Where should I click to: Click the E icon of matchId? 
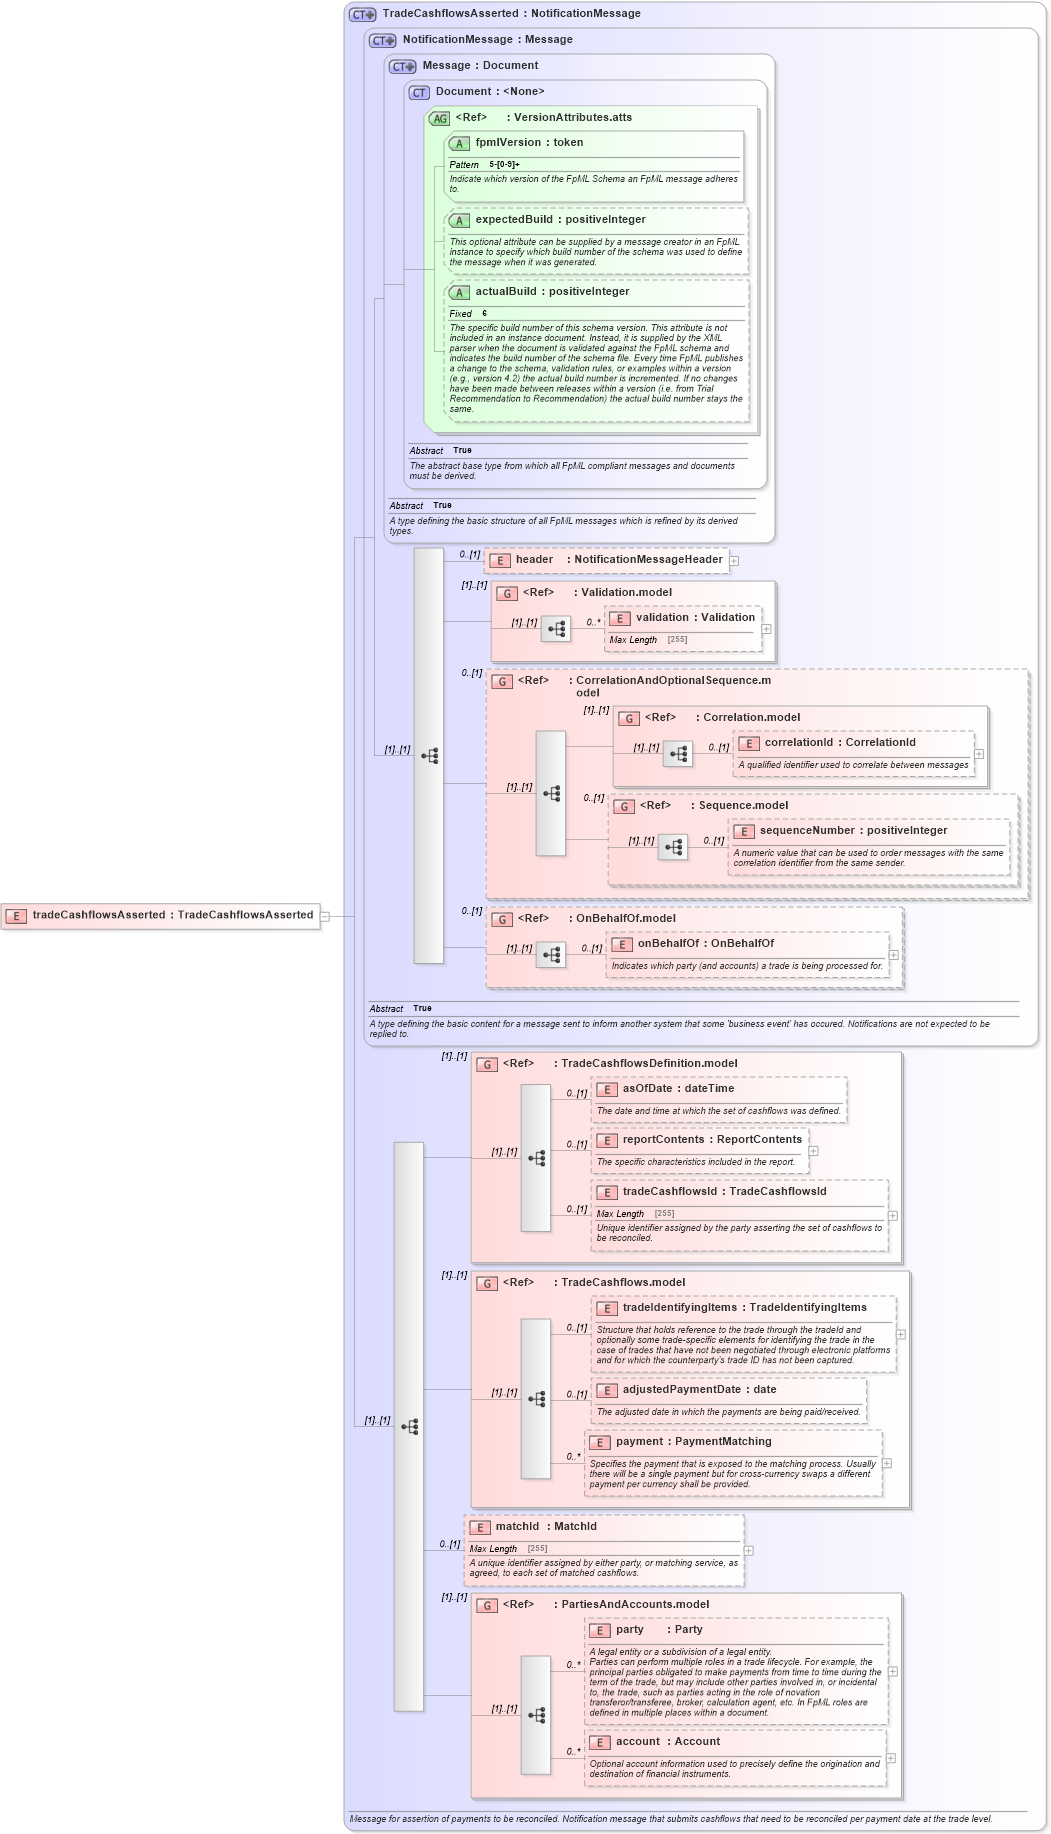coord(480,1527)
